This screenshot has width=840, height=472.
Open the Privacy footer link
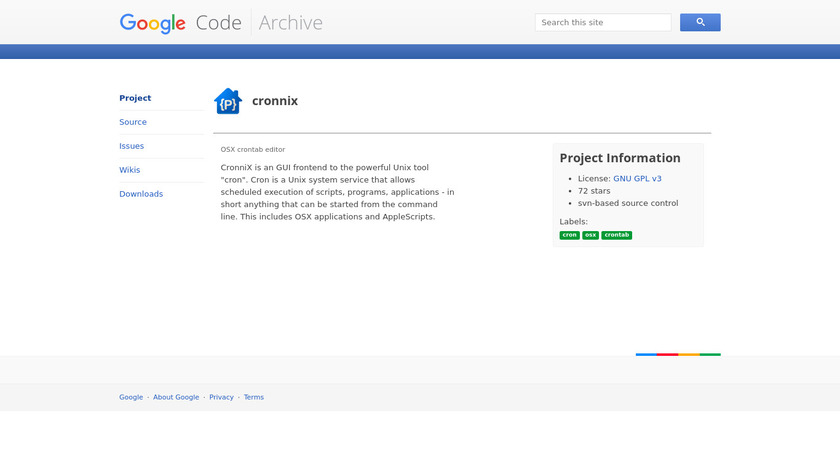(221, 397)
